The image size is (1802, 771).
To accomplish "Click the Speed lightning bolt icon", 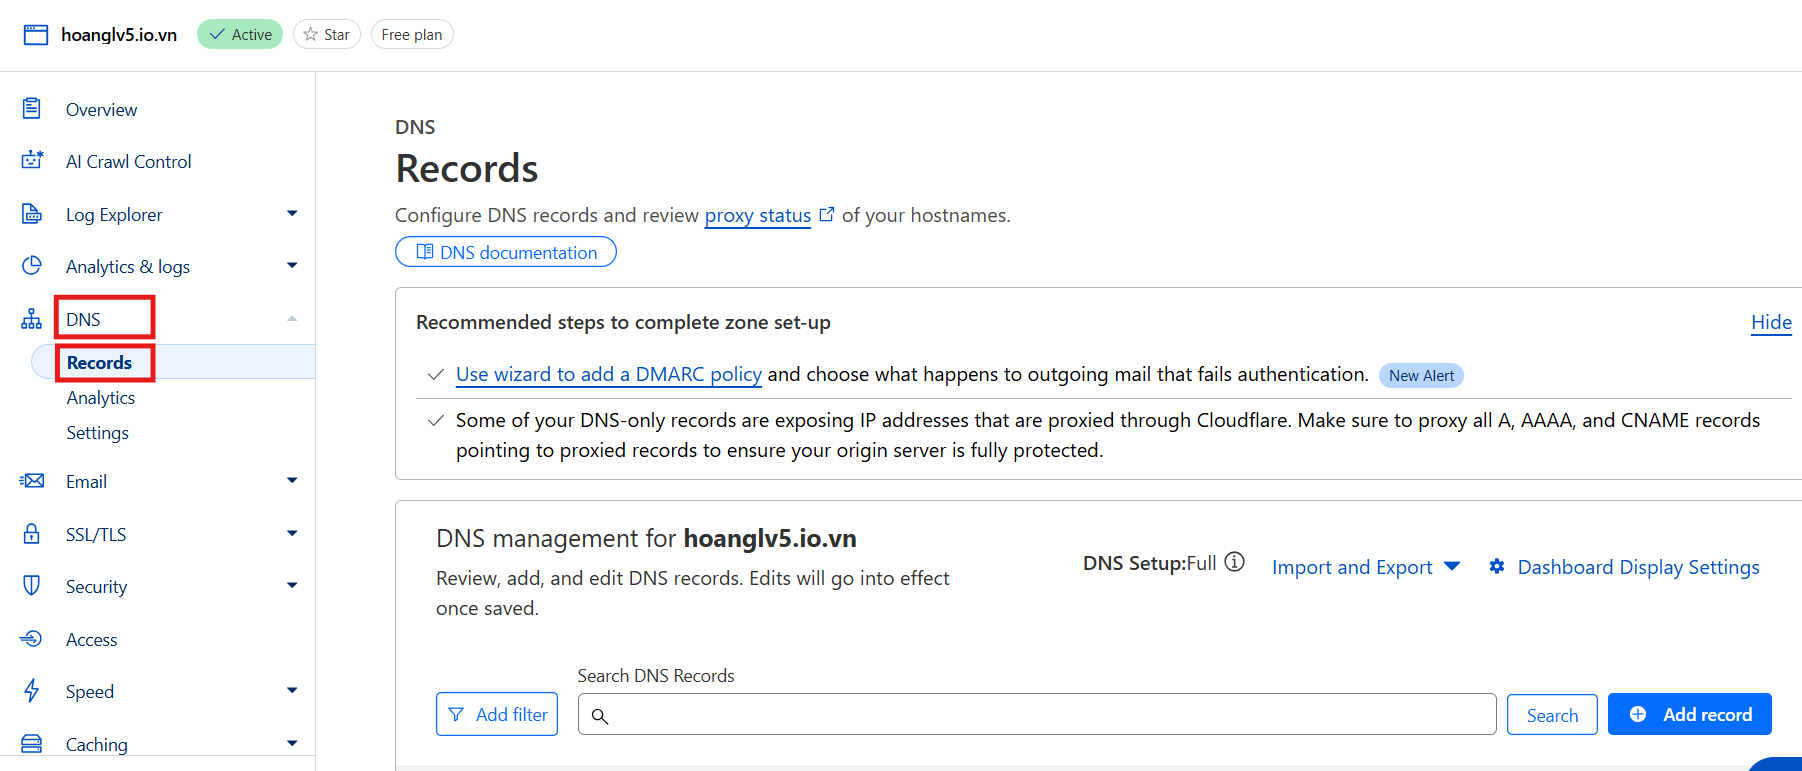I will click(x=32, y=691).
